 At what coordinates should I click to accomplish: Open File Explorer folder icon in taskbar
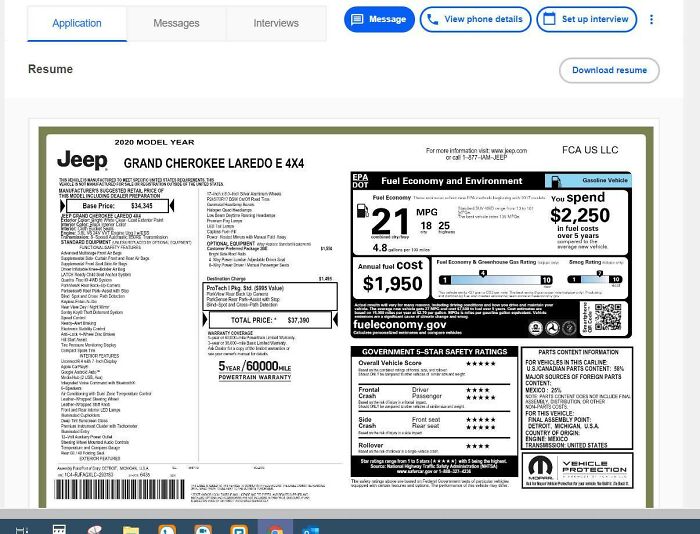pos(130,529)
